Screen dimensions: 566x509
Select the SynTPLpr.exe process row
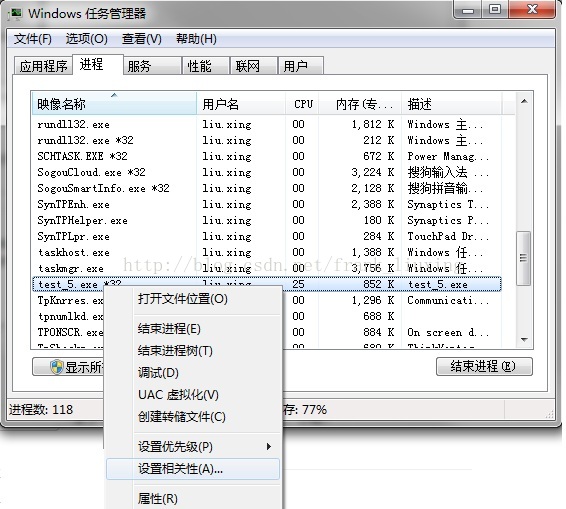tap(266, 236)
